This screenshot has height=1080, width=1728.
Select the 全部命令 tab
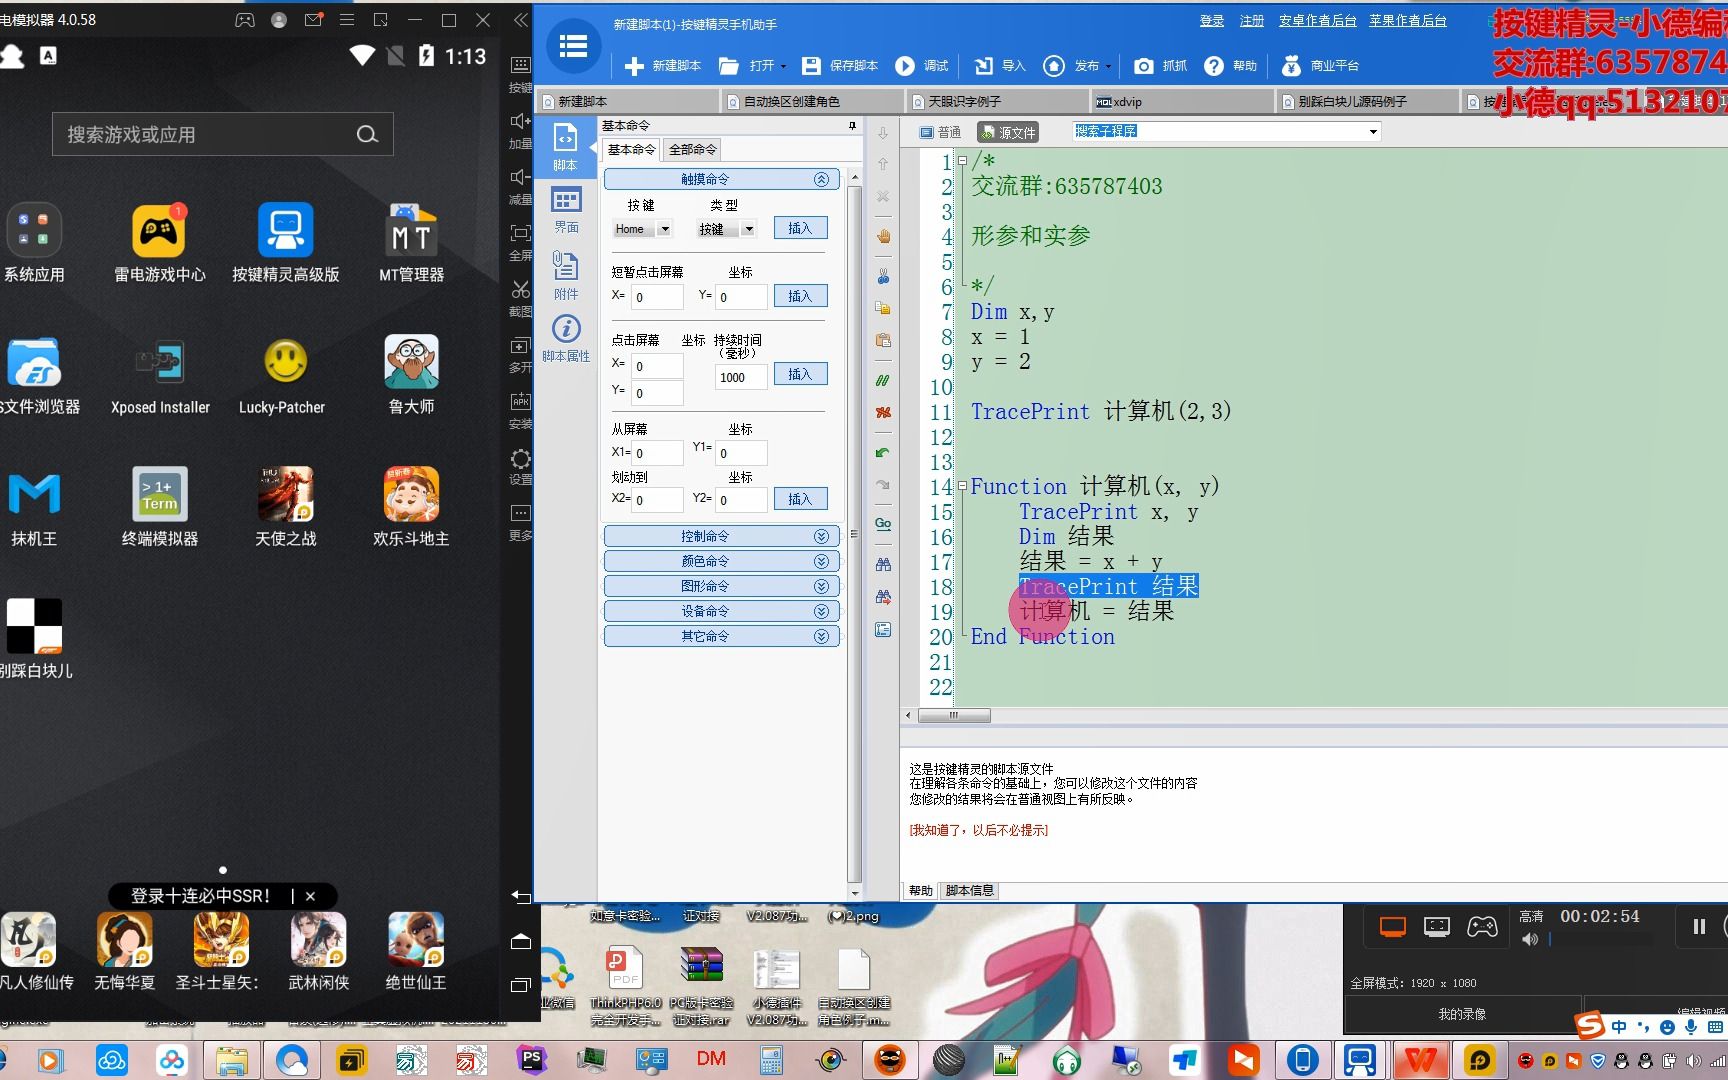[692, 150]
